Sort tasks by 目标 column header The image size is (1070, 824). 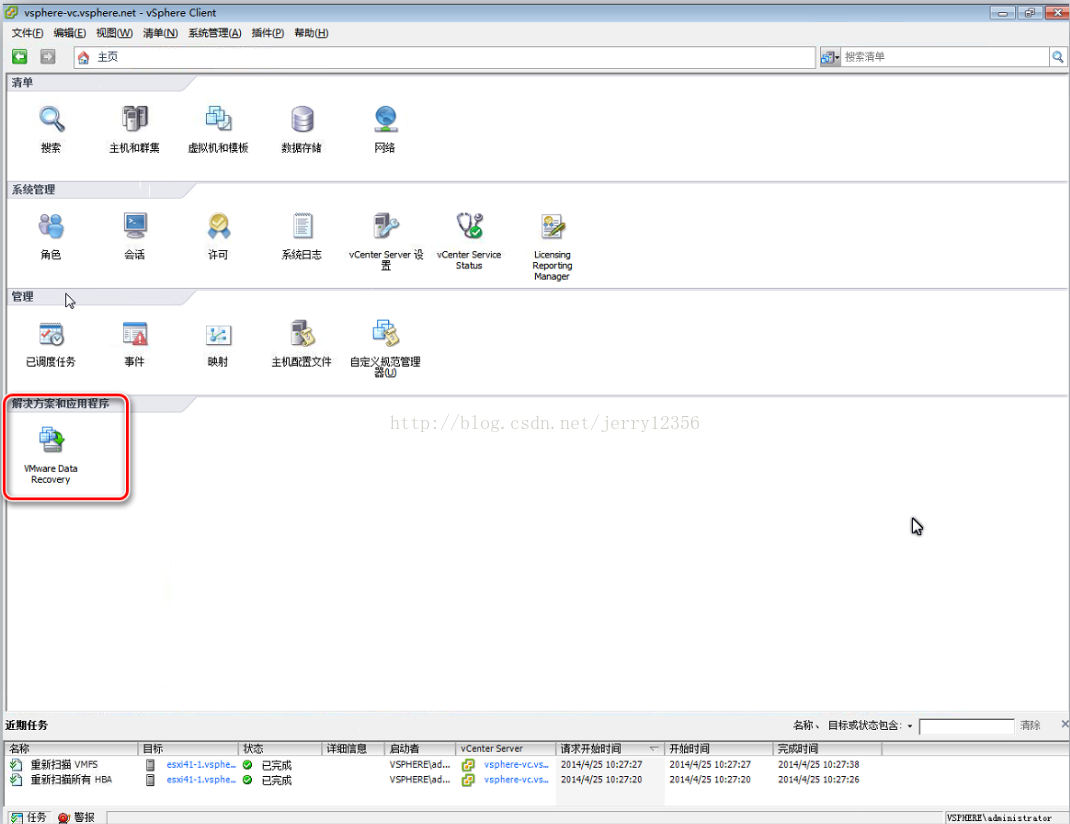(188, 749)
